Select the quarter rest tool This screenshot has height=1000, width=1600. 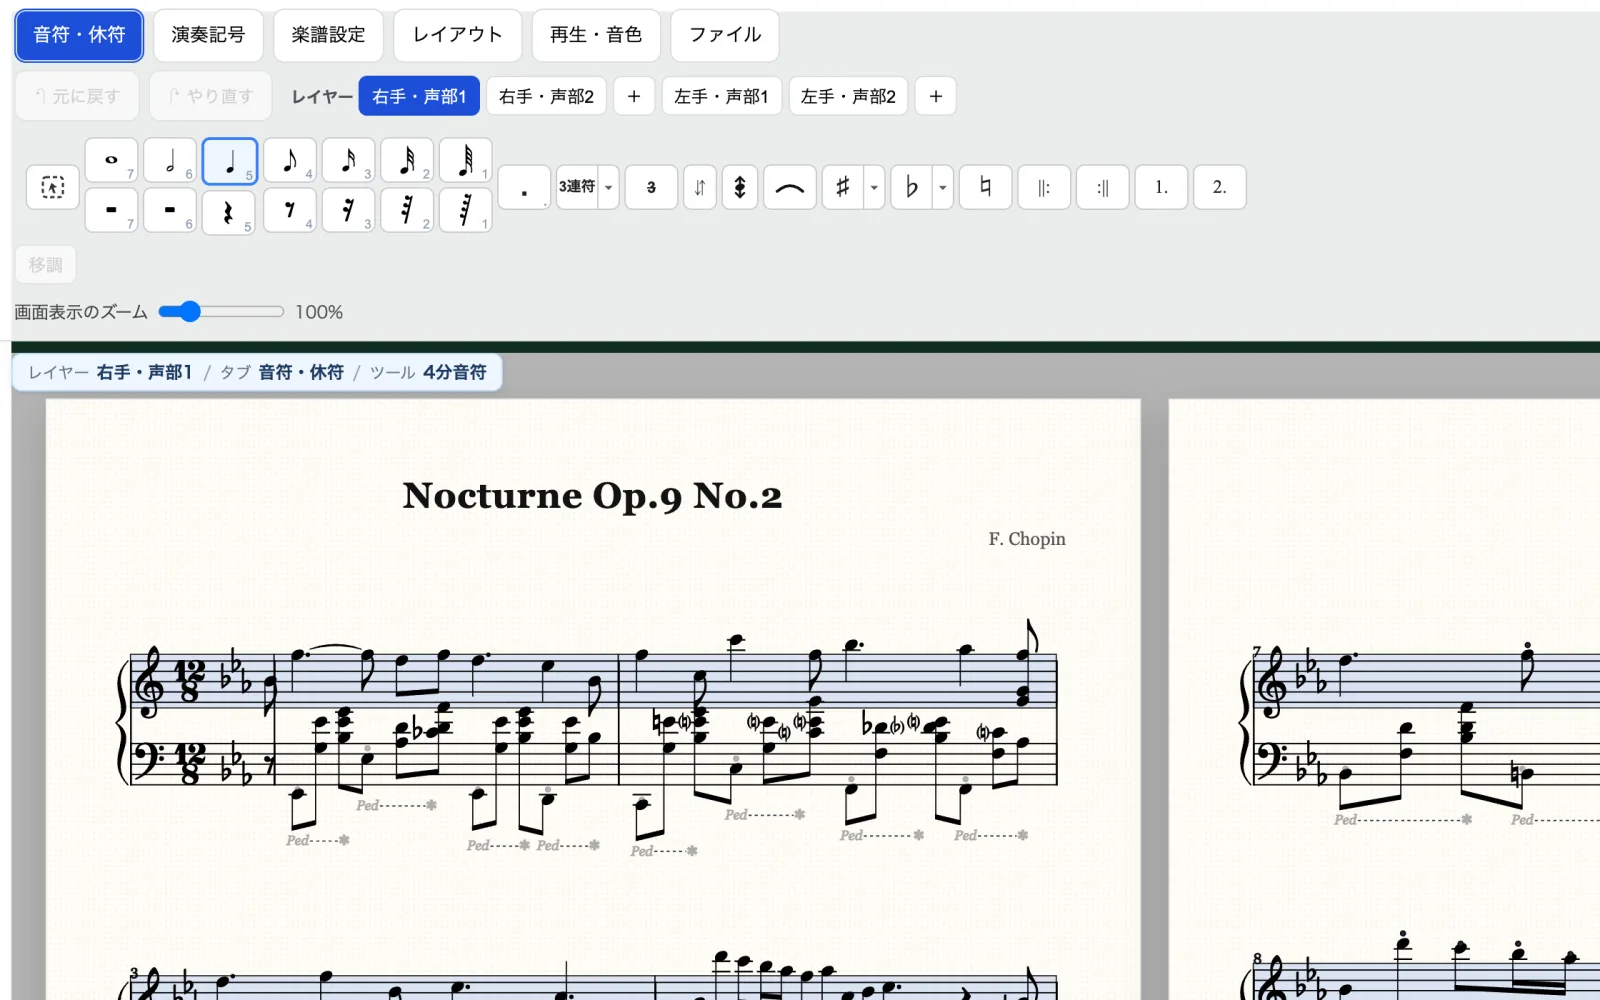(x=229, y=212)
